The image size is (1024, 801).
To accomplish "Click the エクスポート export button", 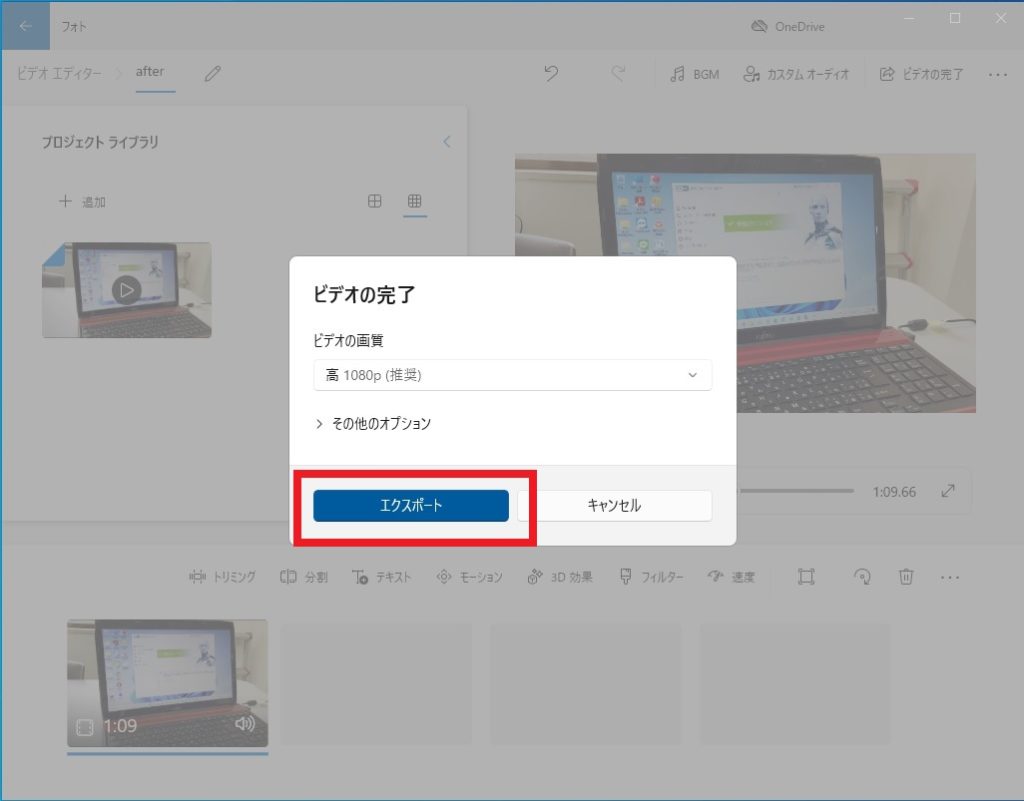I will 411,506.
